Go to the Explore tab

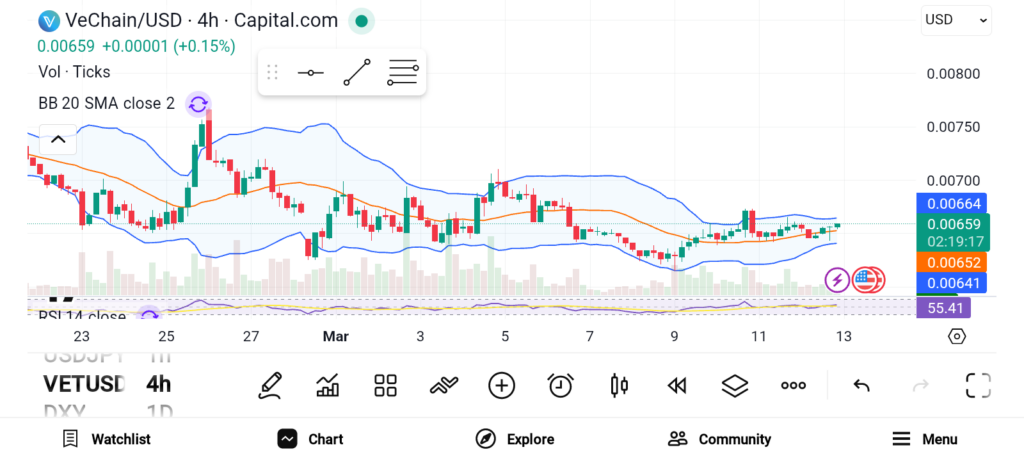pos(515,439)
